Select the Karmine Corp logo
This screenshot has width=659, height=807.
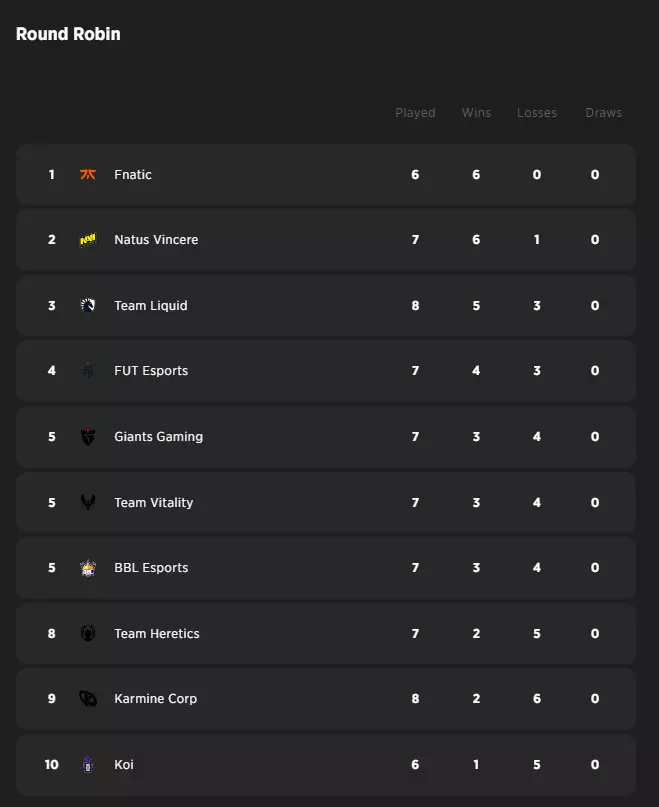tap(88, 698)
